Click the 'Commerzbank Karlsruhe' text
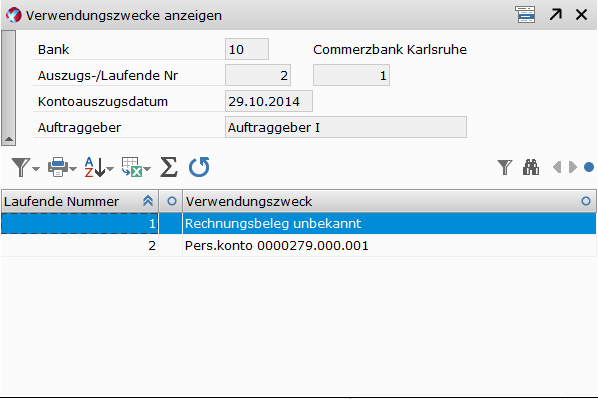Image resolution: width=598 pixels, height=399 pixels. coord(390,49)
